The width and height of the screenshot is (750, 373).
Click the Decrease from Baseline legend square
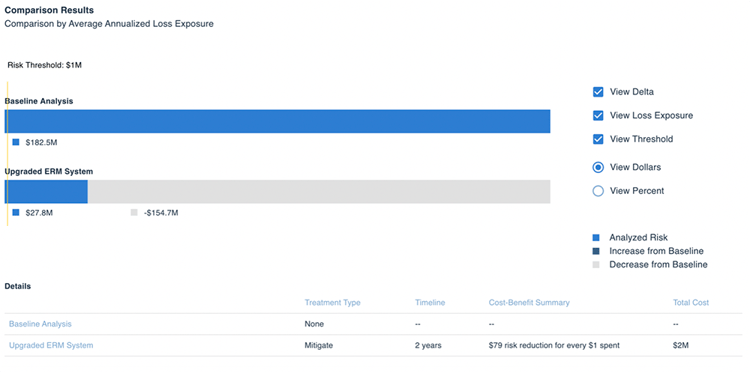click(x=596, y=264)
